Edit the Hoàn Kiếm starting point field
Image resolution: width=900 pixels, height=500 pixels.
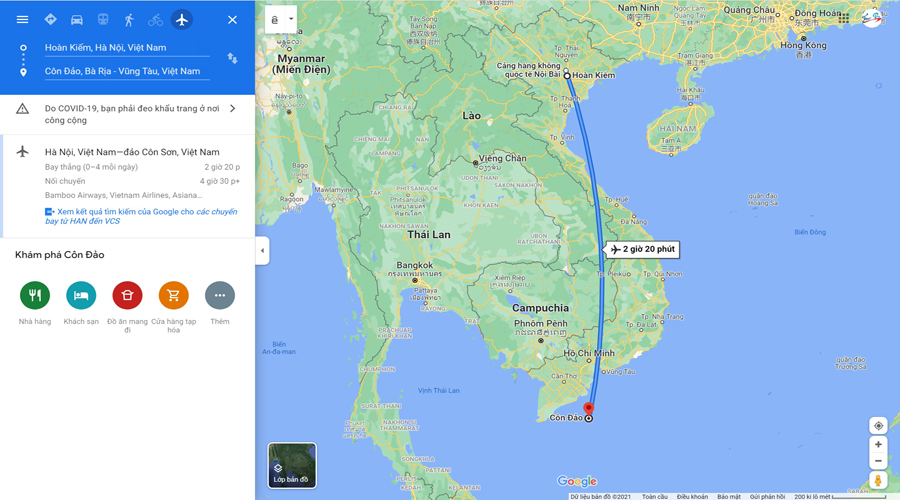pyautogui.click(x=127, y=48)
